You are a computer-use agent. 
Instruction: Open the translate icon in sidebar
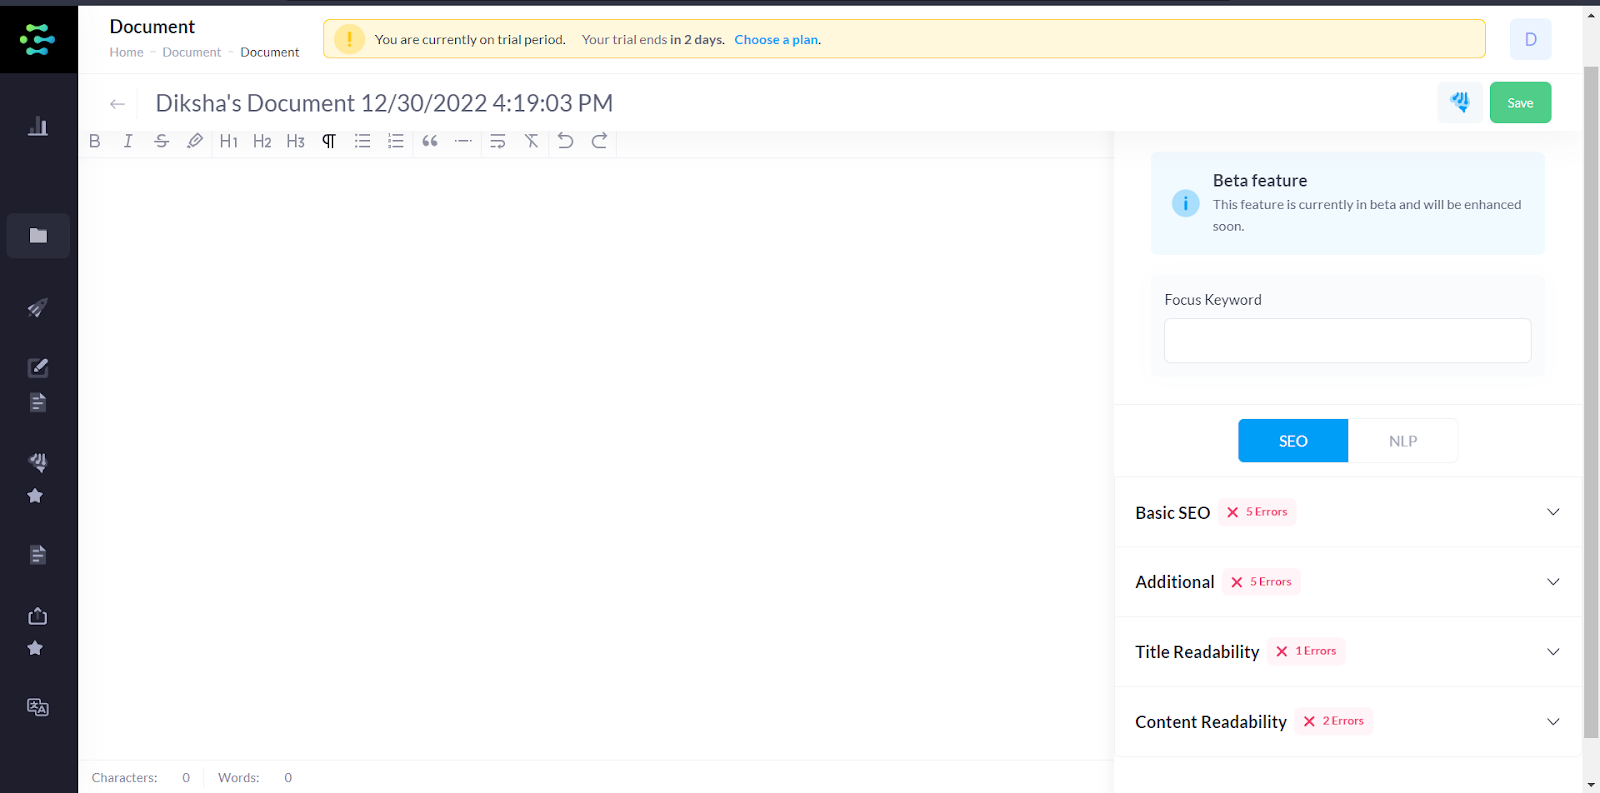point(38,707)
